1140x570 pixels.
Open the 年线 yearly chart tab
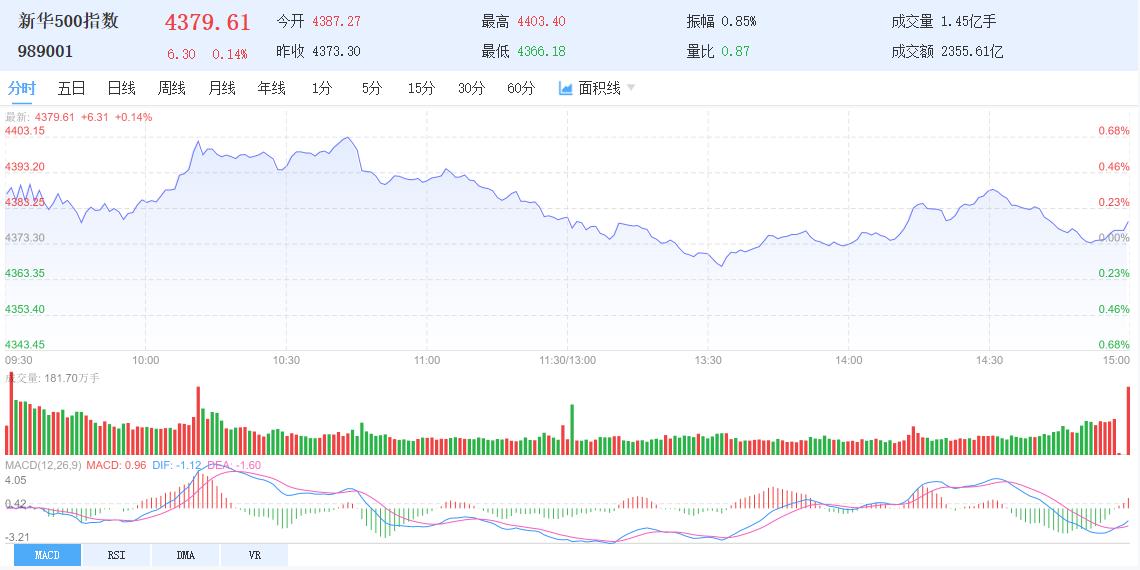tap(271, 88)
